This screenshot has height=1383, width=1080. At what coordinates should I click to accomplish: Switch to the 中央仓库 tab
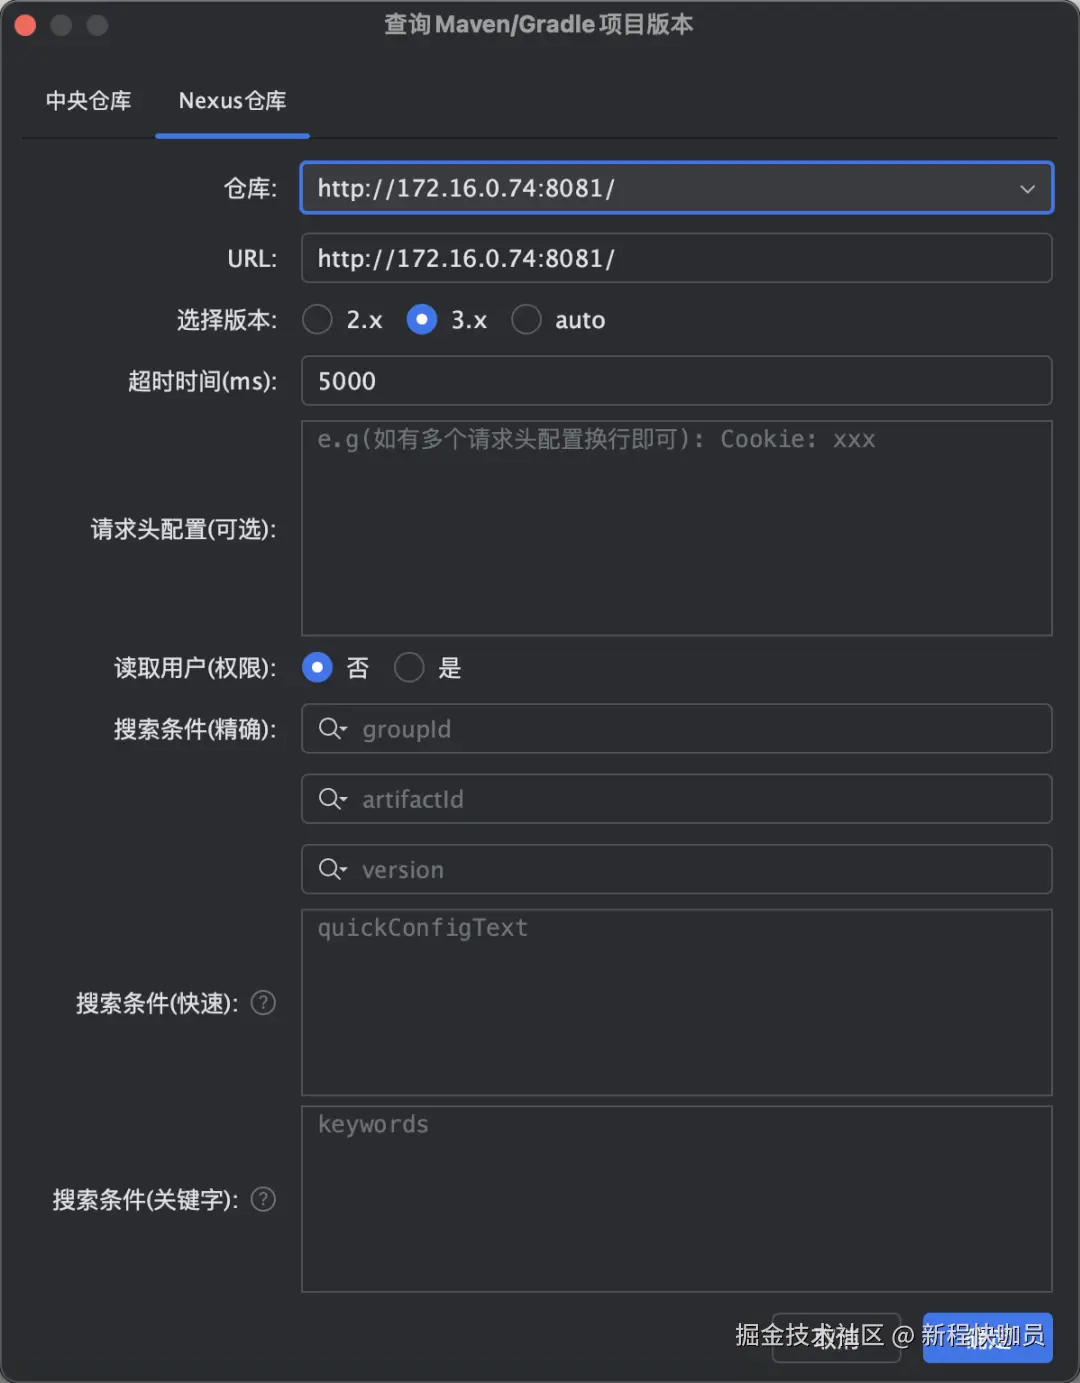(88, 101)
